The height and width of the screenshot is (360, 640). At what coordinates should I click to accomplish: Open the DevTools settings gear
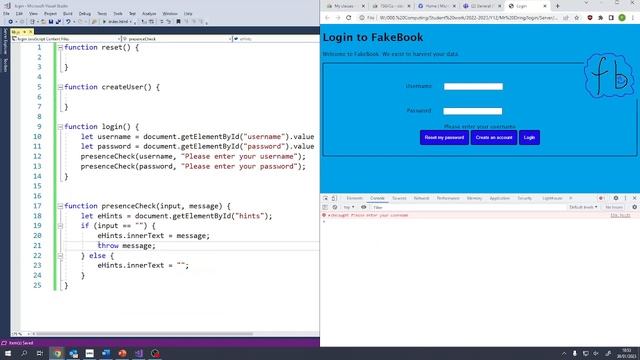tap(616, 198)
